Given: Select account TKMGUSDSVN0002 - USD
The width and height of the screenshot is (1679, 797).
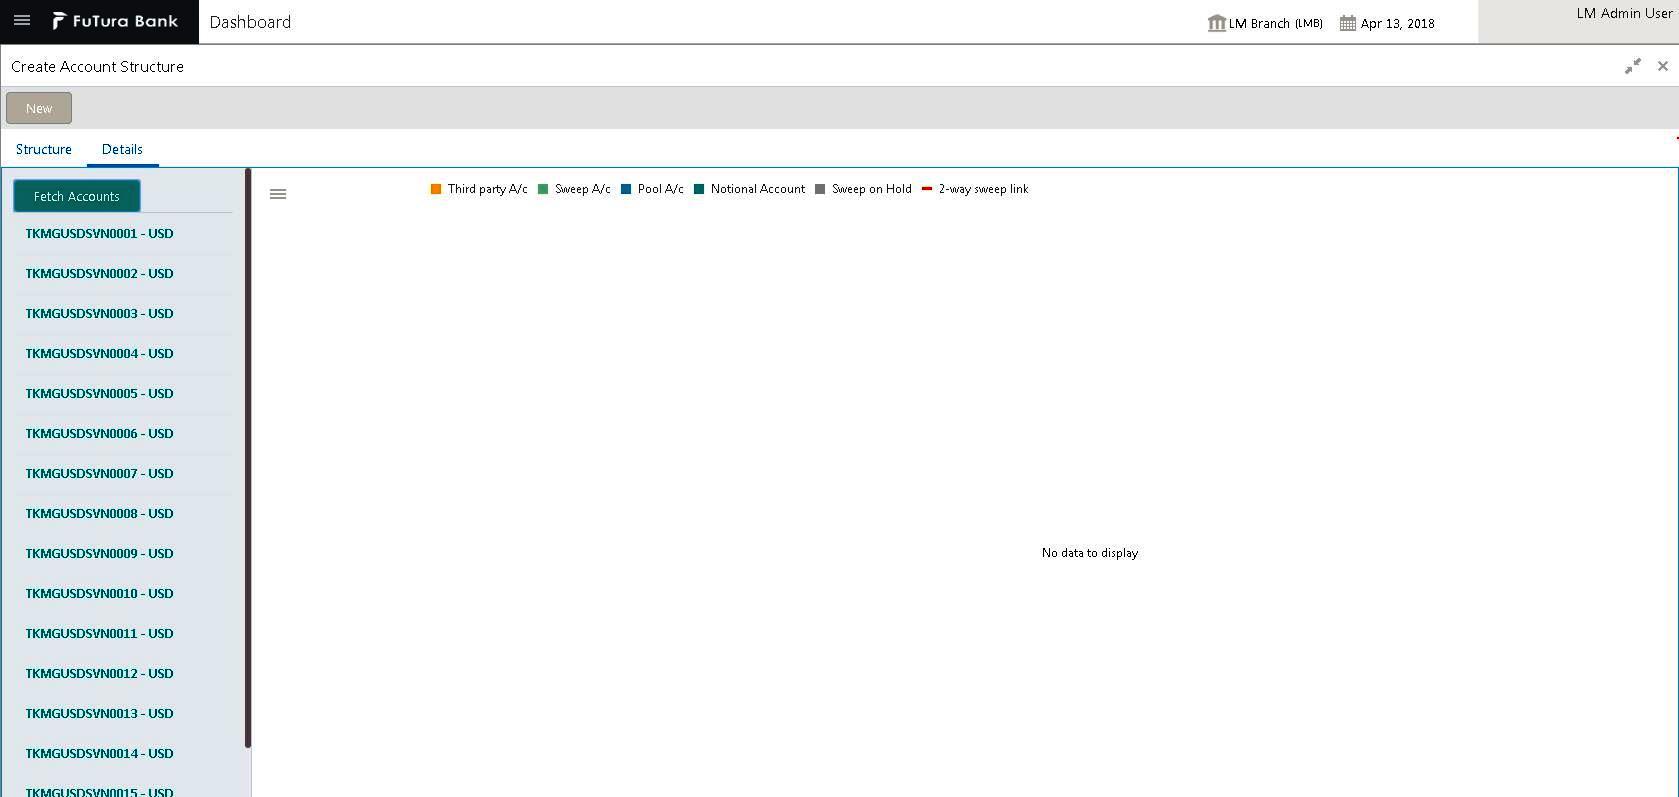Looking at the screenshot, I should point(99,274).
